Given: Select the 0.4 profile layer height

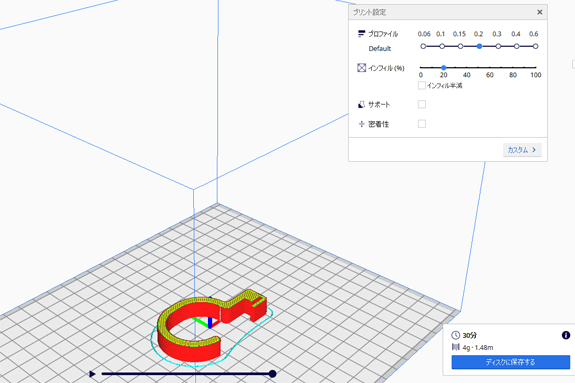Looking at the screenshot, I should 517,46.
